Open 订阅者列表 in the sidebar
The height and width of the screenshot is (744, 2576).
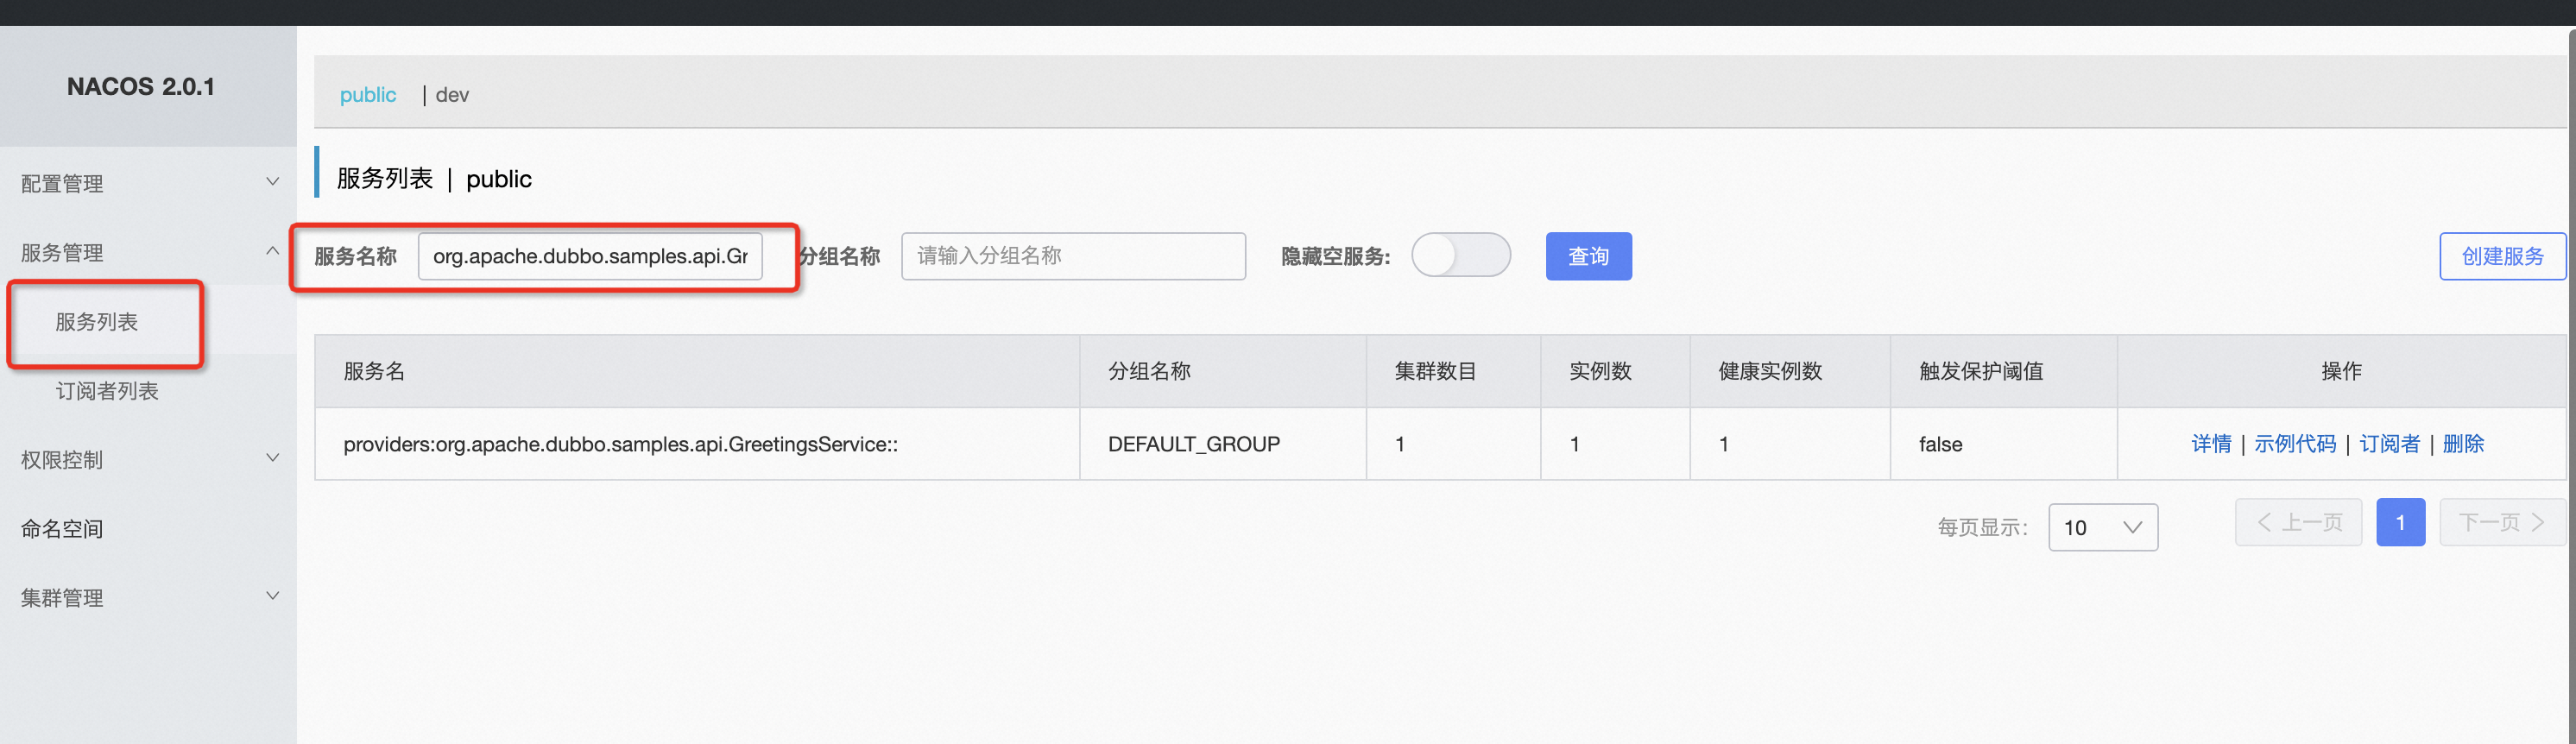tap(107, 391)
